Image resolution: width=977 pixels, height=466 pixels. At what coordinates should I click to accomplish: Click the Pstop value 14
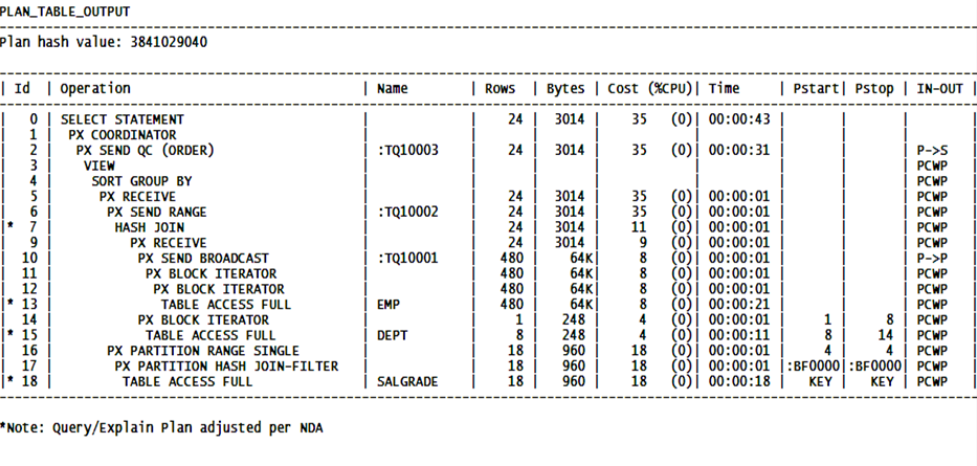tap(886, 335)
